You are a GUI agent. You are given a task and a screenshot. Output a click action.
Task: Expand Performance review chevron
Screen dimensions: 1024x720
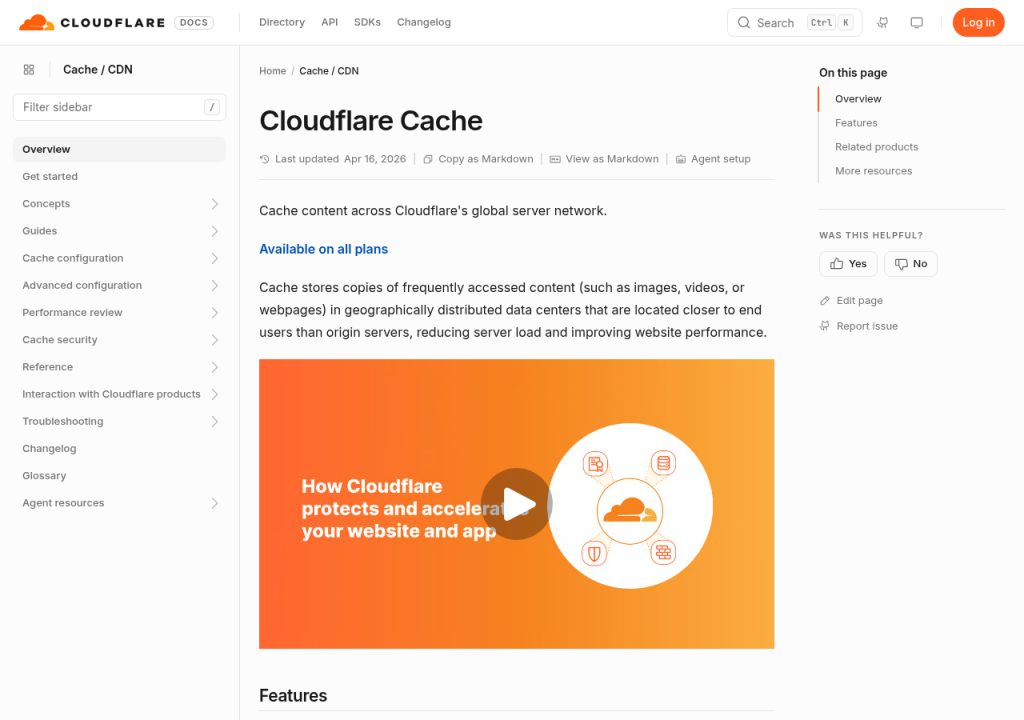(214, 313)
